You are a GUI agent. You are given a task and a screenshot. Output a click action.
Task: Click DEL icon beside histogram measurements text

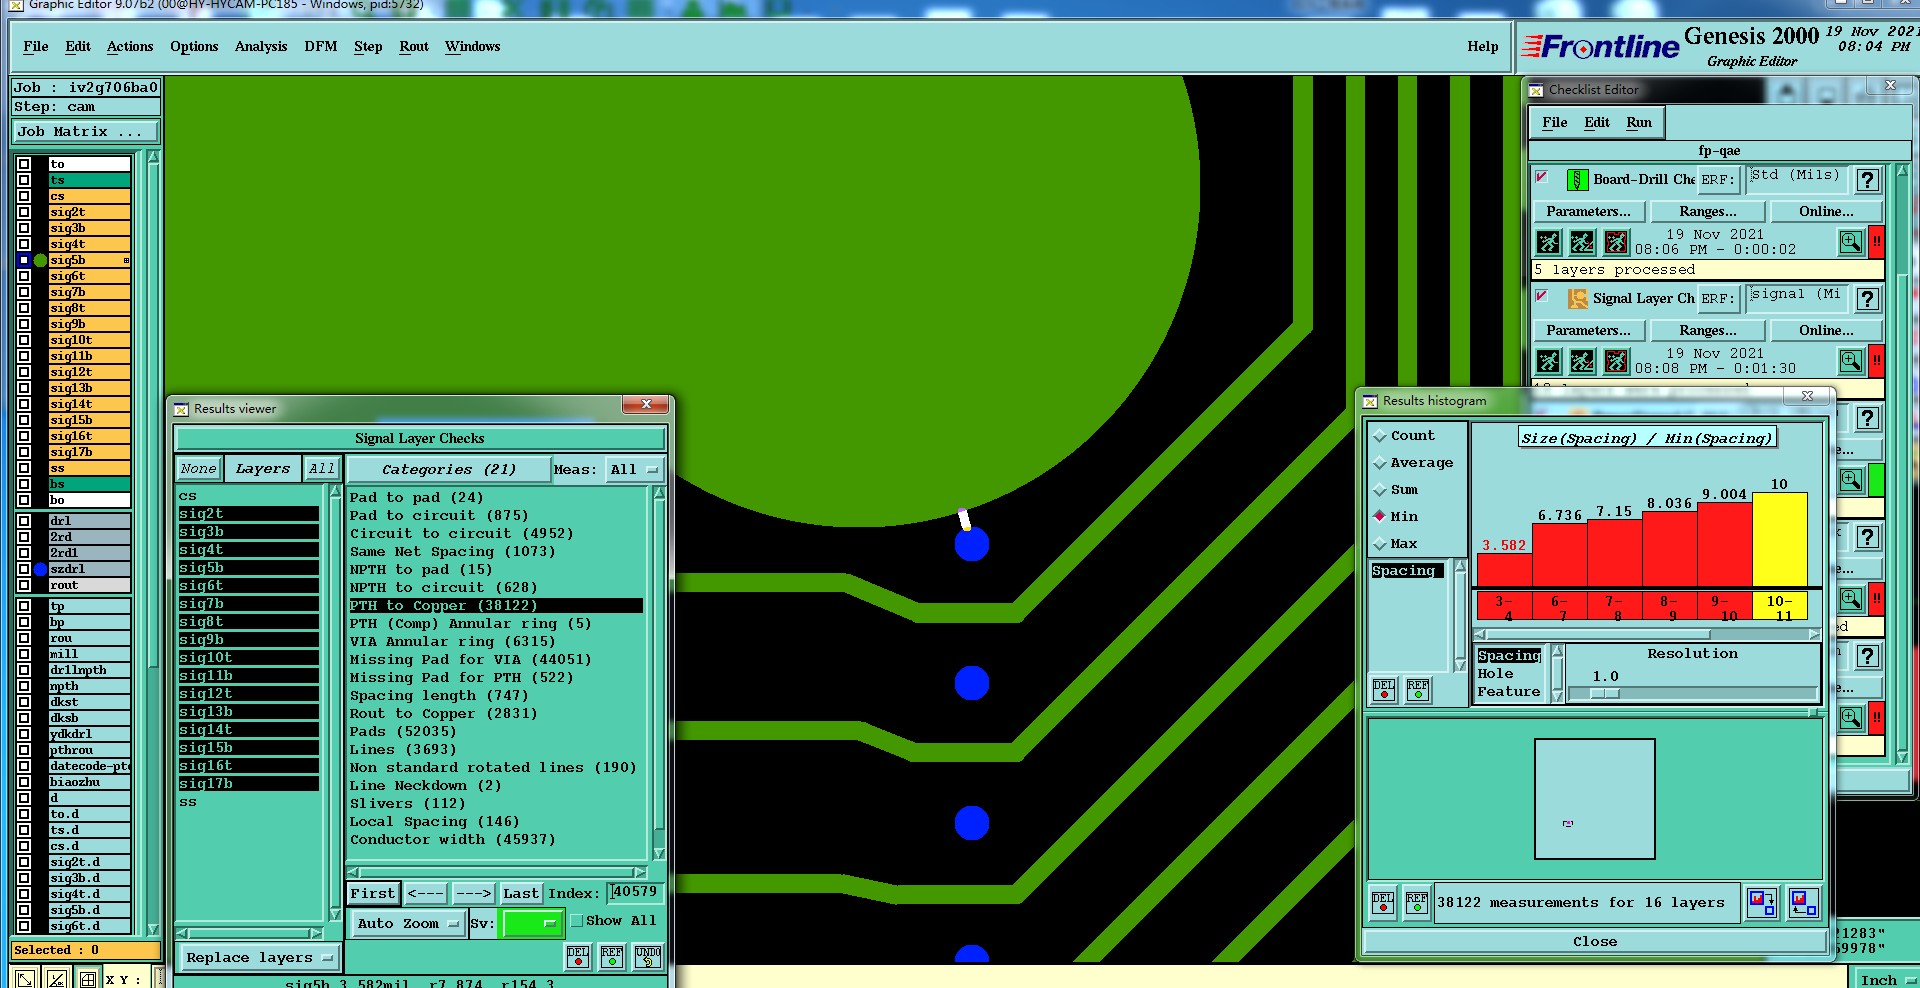tap(1383, 903)
